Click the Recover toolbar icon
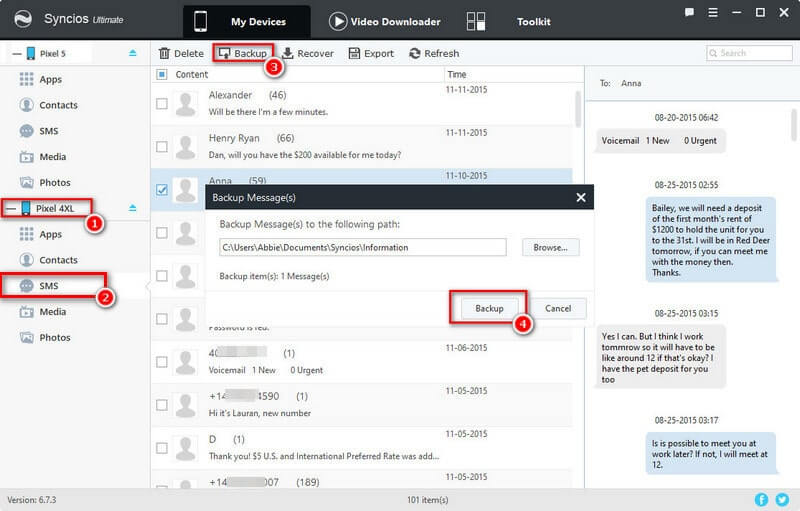 point(289,53)
